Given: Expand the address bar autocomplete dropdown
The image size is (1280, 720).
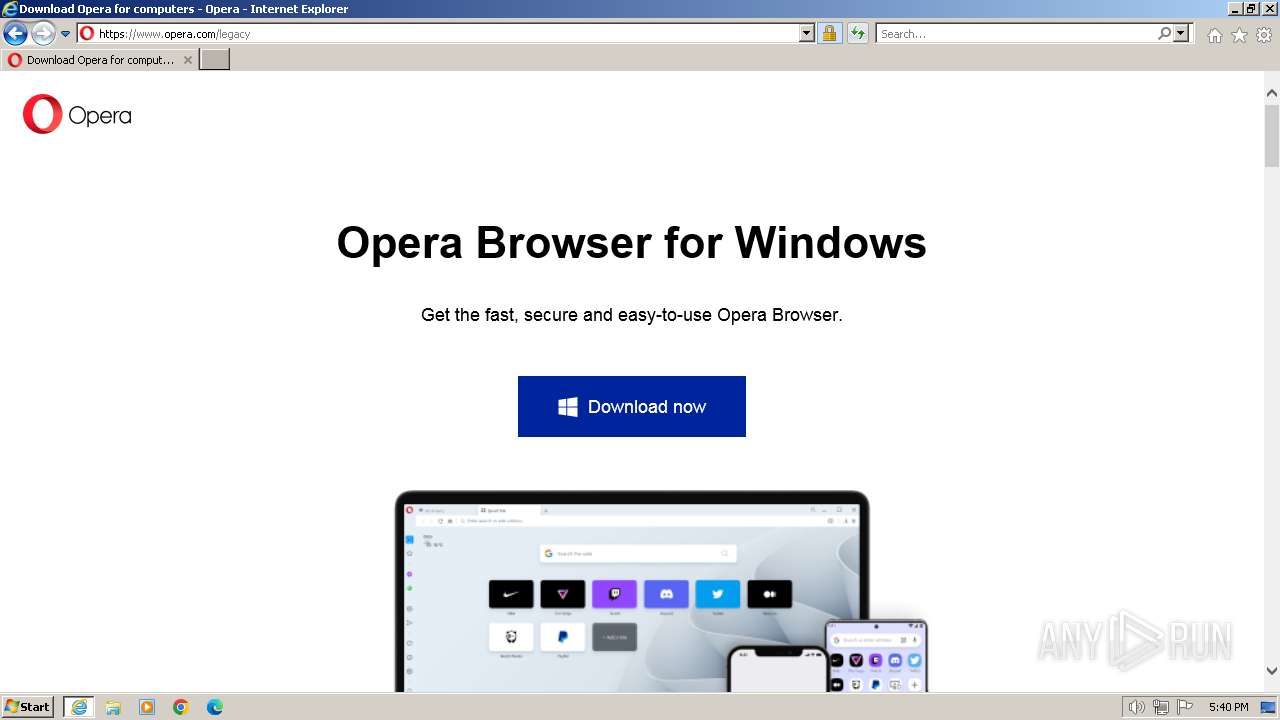Looking at the screenshot, I should [x=807, y=33].
